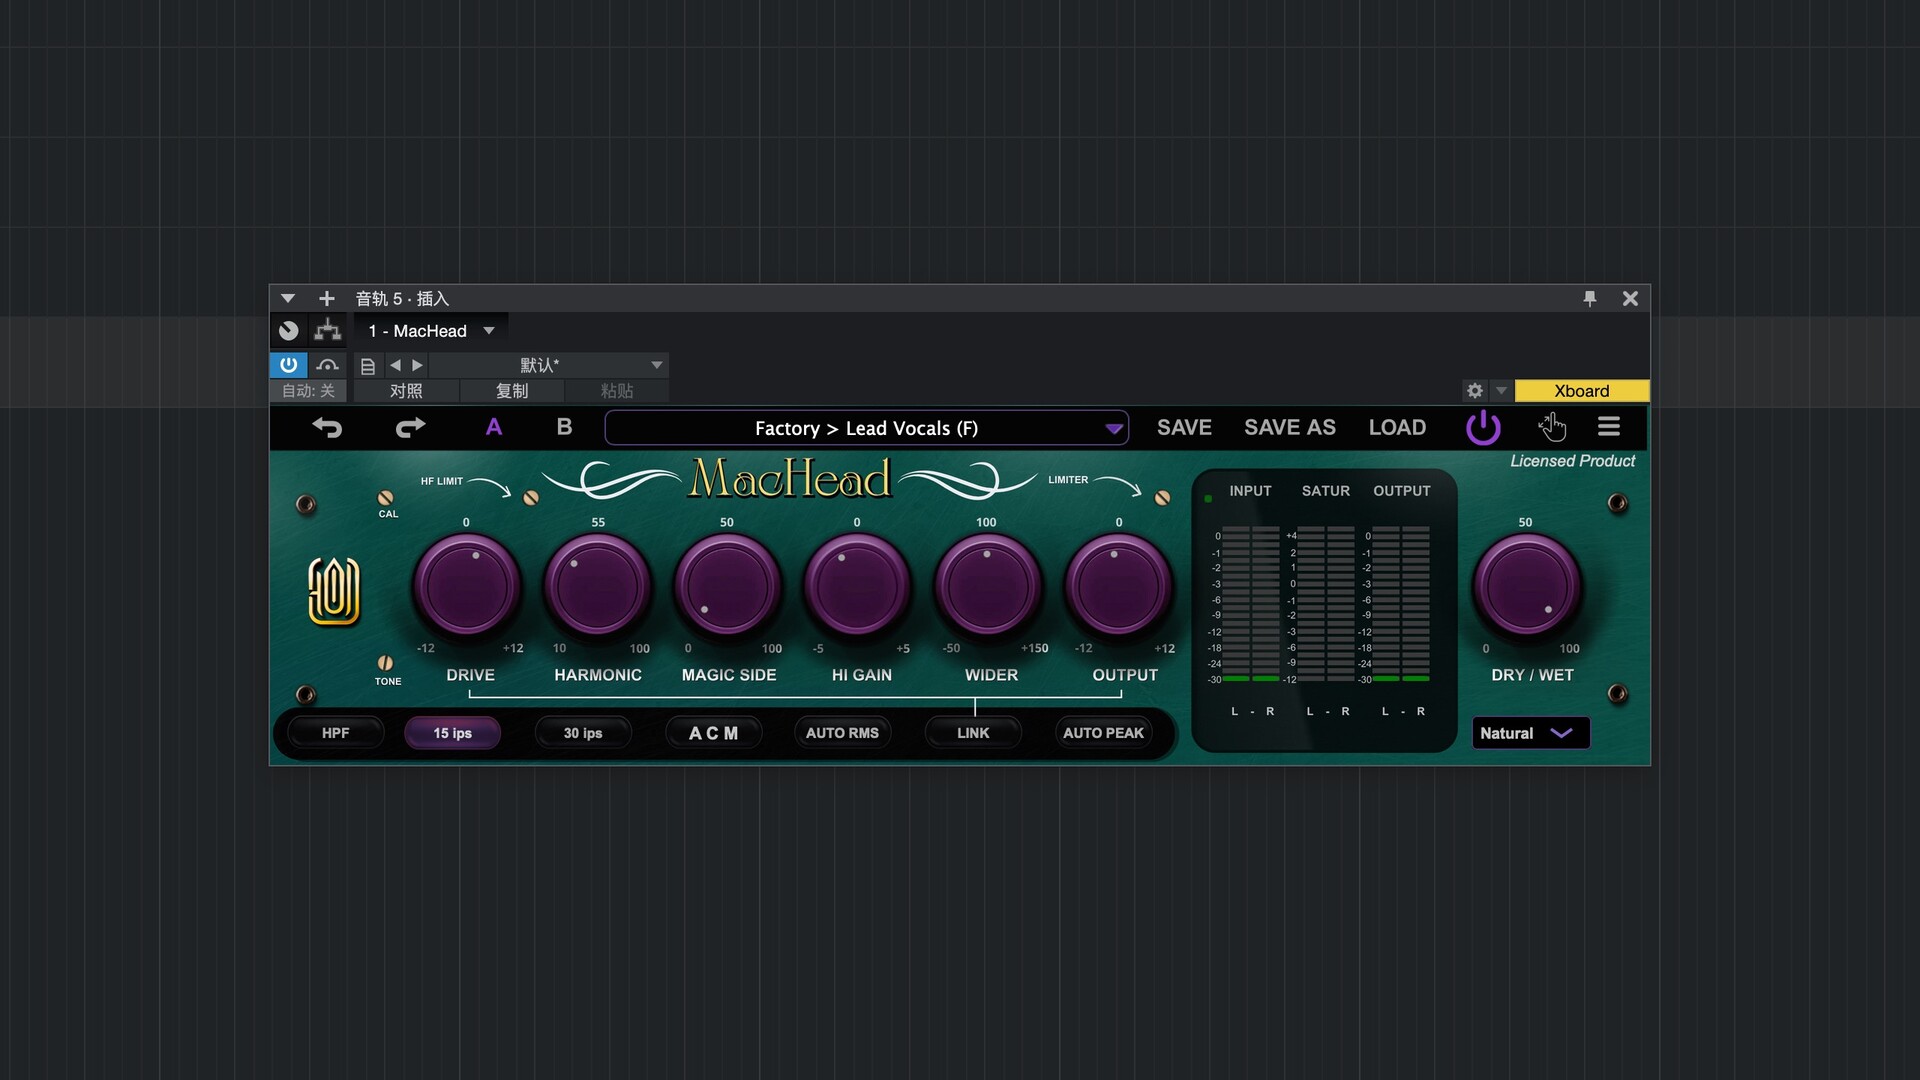Toggle the purple plugin power icon
Image resolution: width=1920 pixels, height=1080 pixels.
click(x=1482, y=428)
